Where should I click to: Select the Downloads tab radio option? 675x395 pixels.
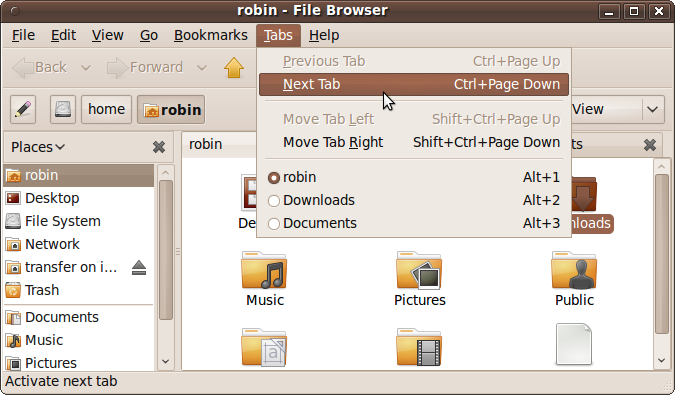(274, 201)
